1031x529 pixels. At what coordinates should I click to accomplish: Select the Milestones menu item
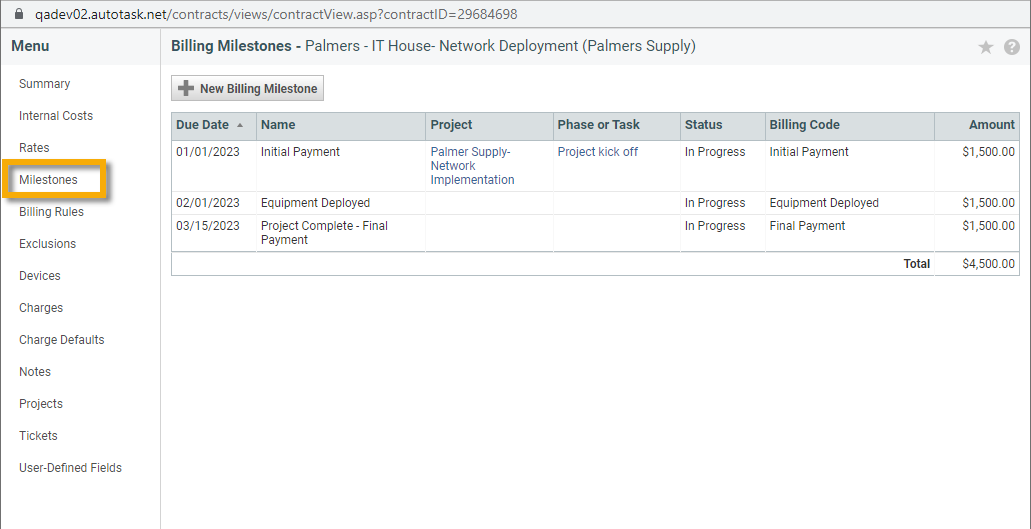[x=48, y=180]
